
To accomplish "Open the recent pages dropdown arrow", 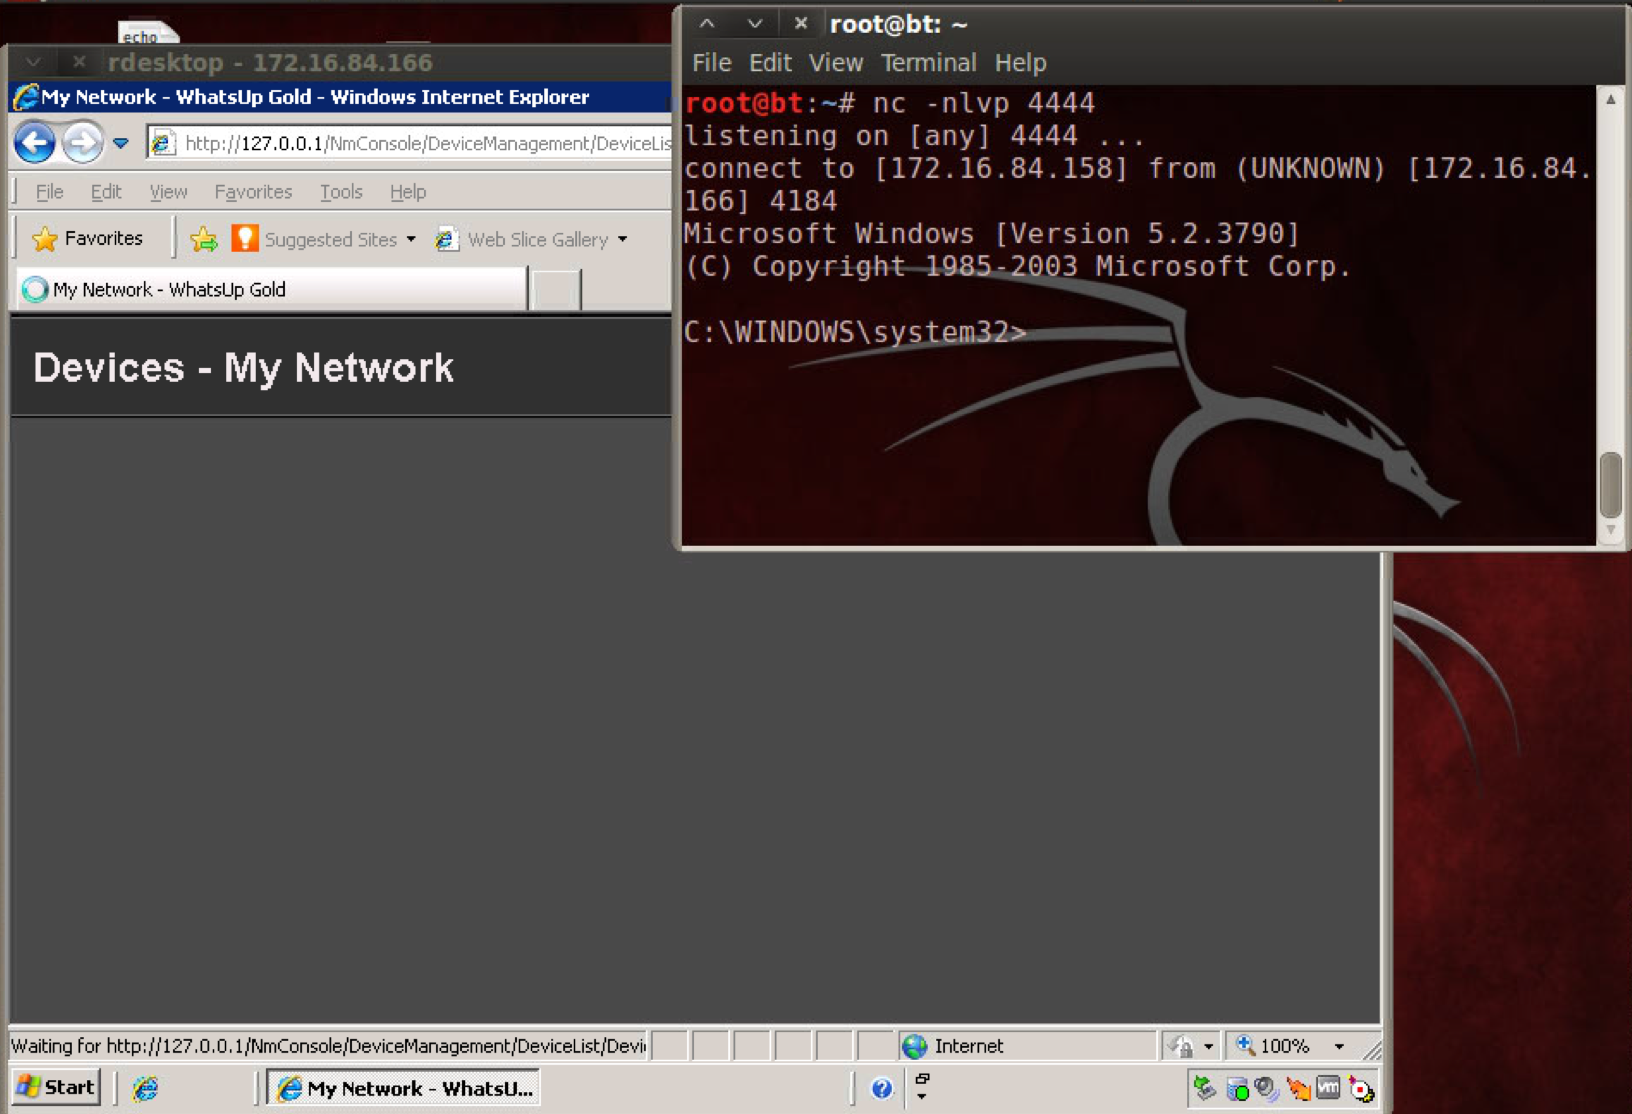I will (x=121, y=143).
